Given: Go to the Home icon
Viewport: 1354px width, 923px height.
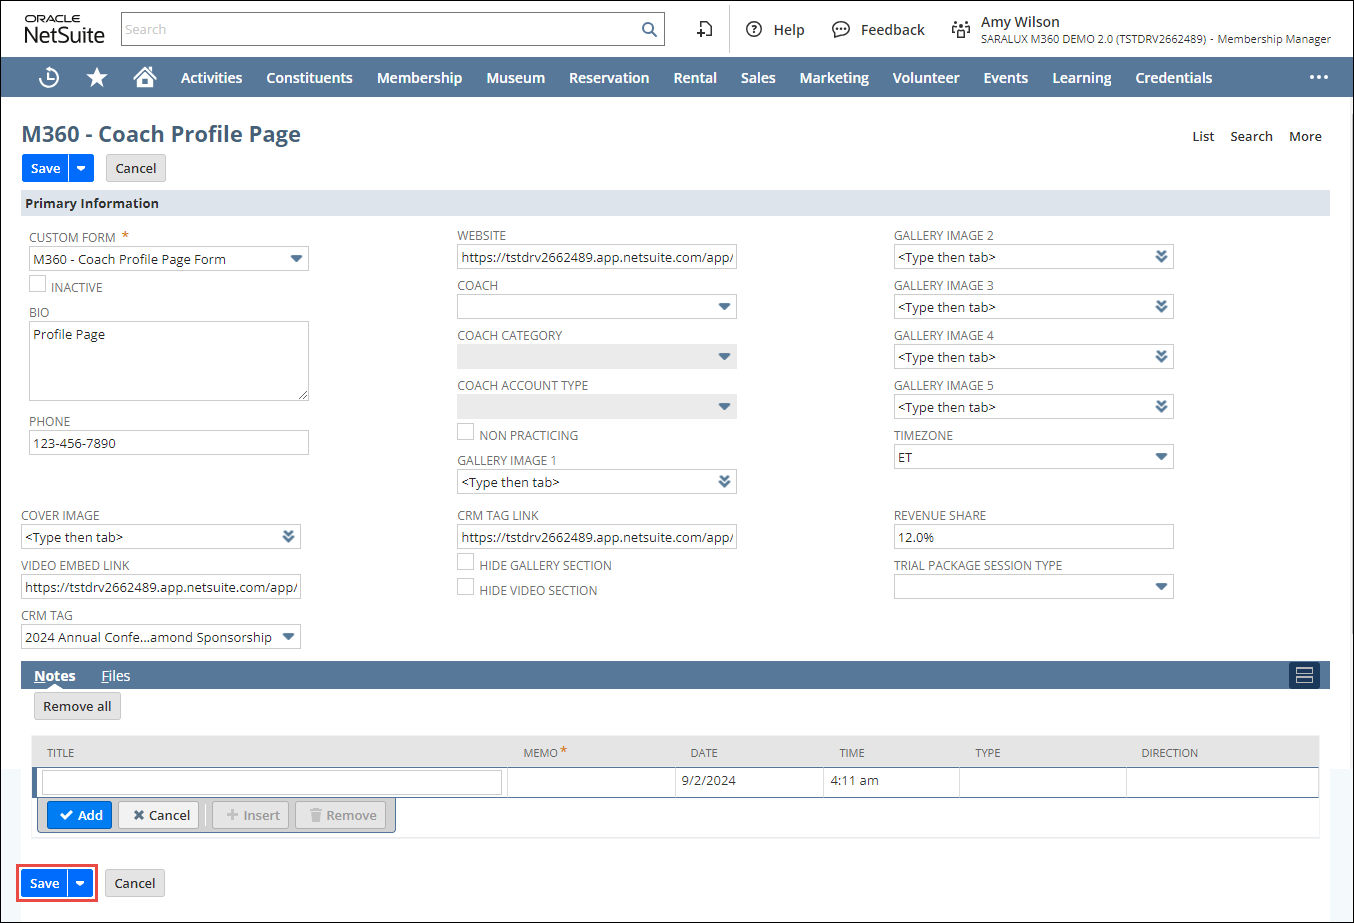Looking at the screenshot, I should pos(145,77).
